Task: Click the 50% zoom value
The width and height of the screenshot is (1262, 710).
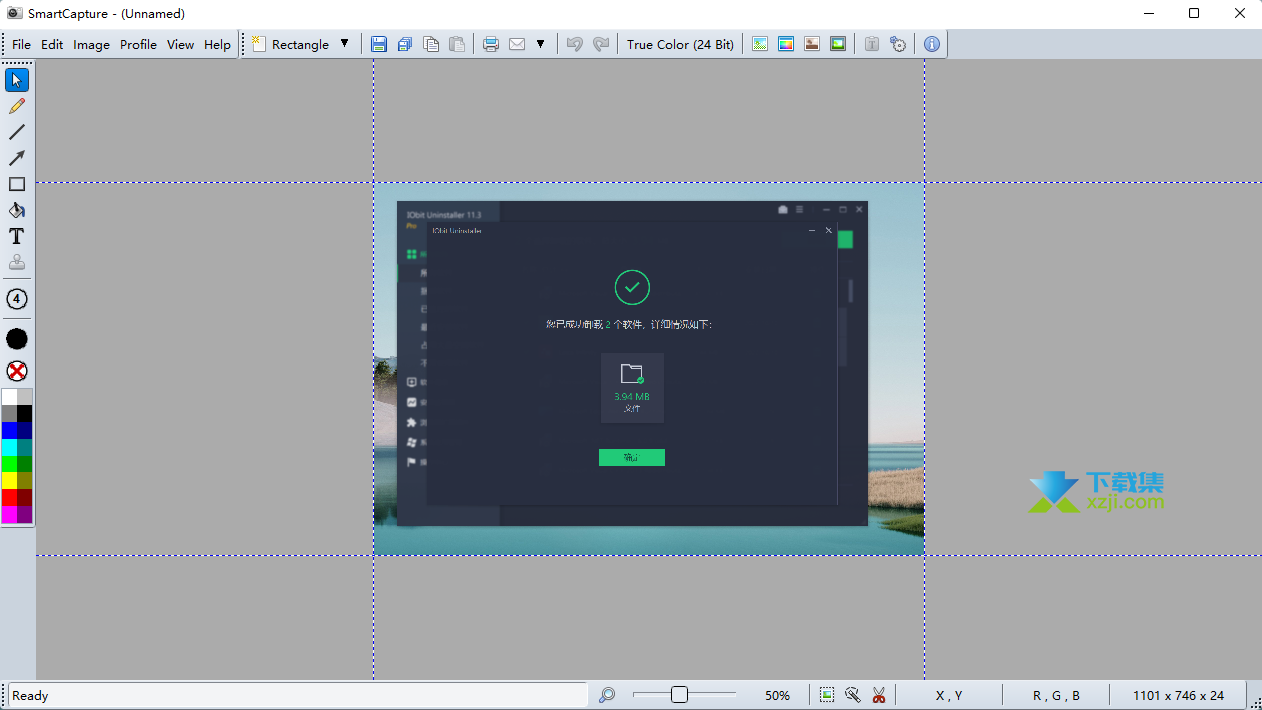Action: tap(777, 695)
